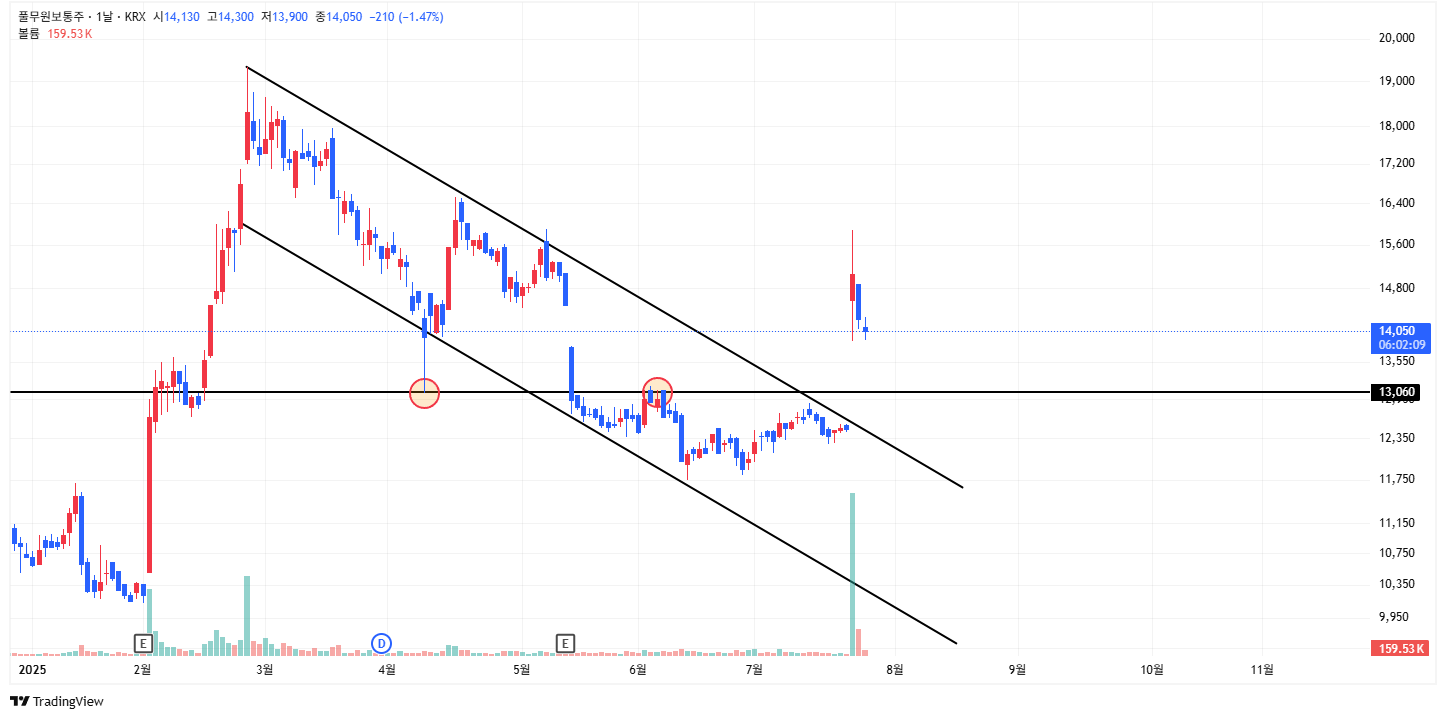Click the 18,000 price axis label
The height and width of the screenshot is (719, 1446).
[1397, 125]
